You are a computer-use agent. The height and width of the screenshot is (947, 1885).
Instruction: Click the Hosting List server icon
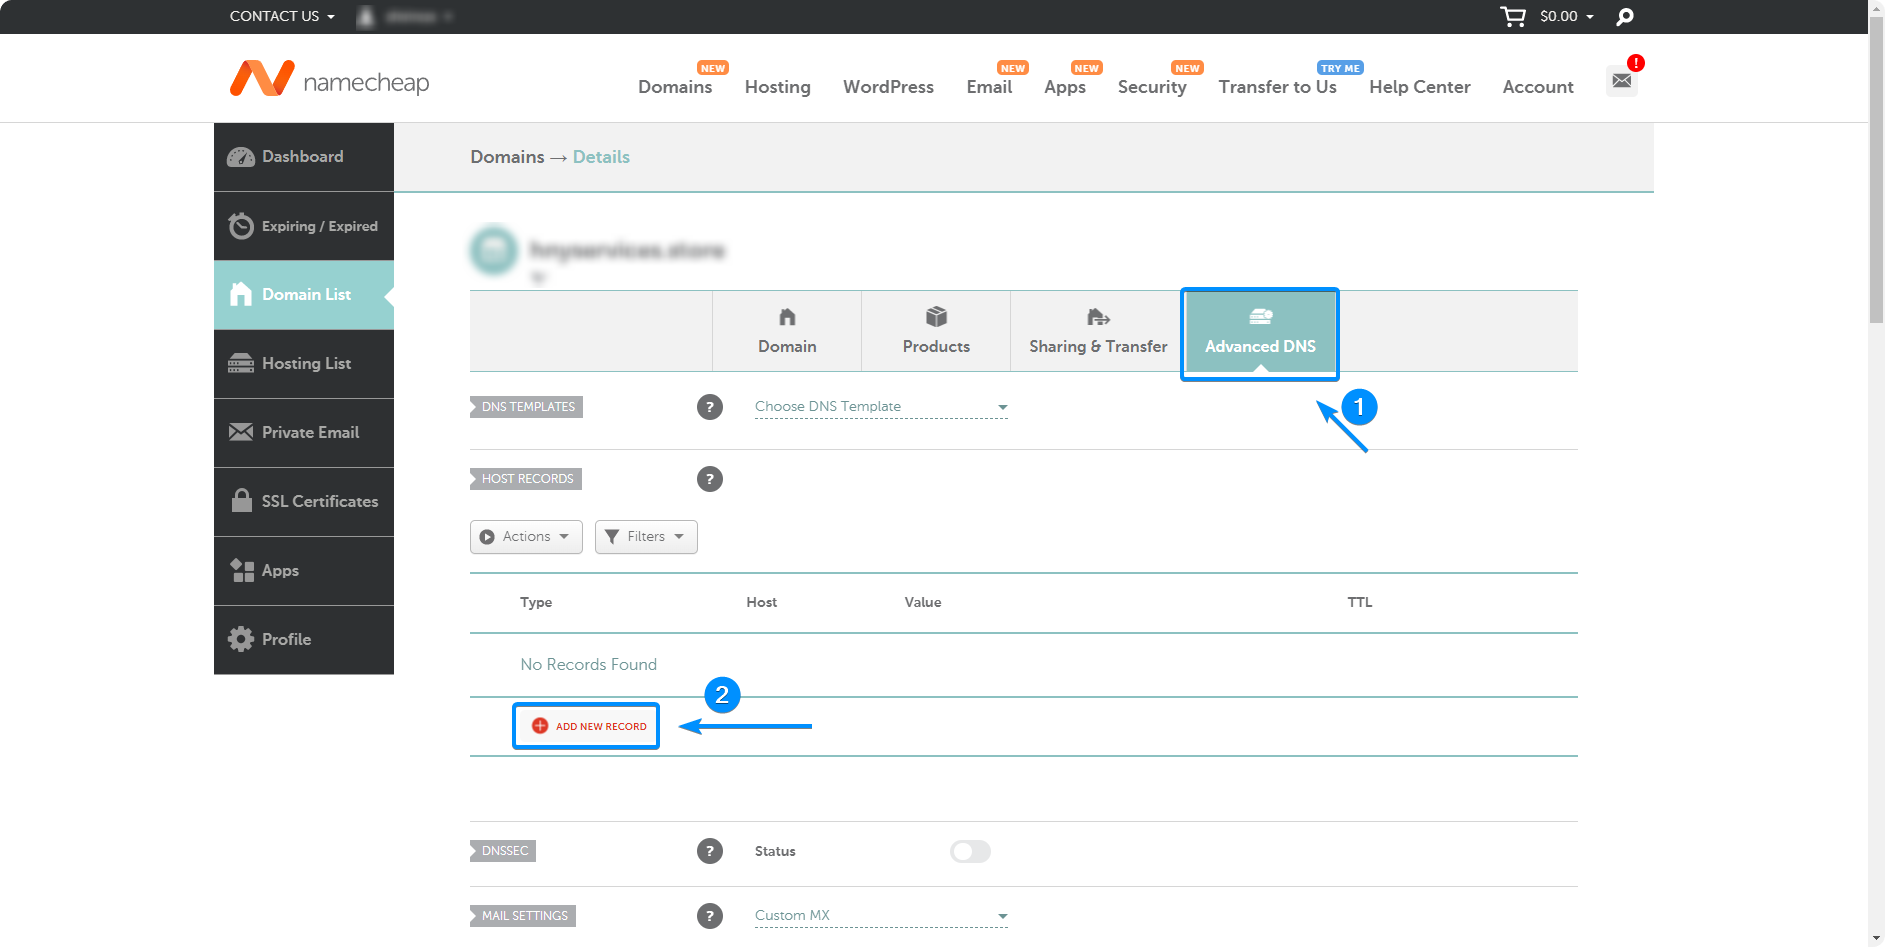coord(241,363)
